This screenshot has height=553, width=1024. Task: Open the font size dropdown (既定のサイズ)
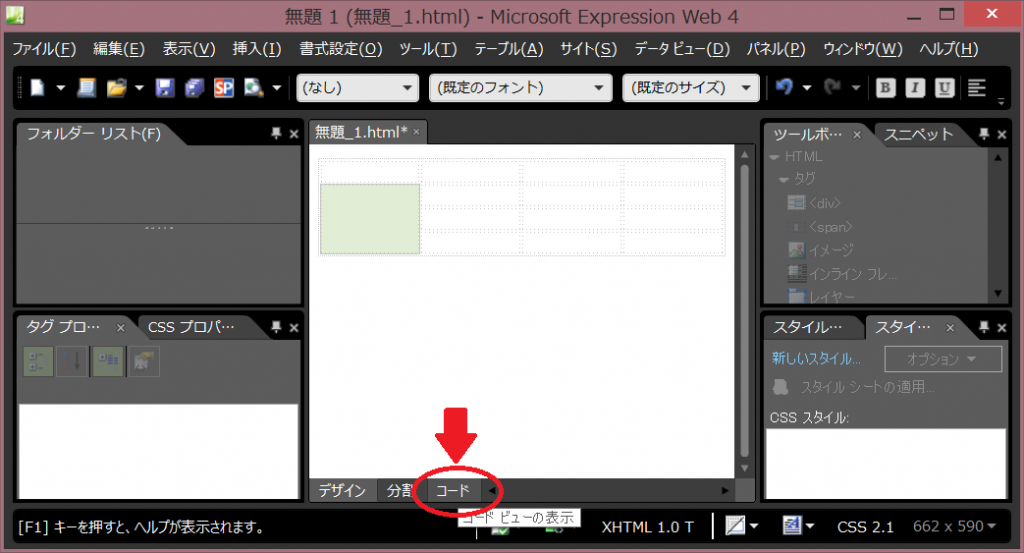(691, 87)
